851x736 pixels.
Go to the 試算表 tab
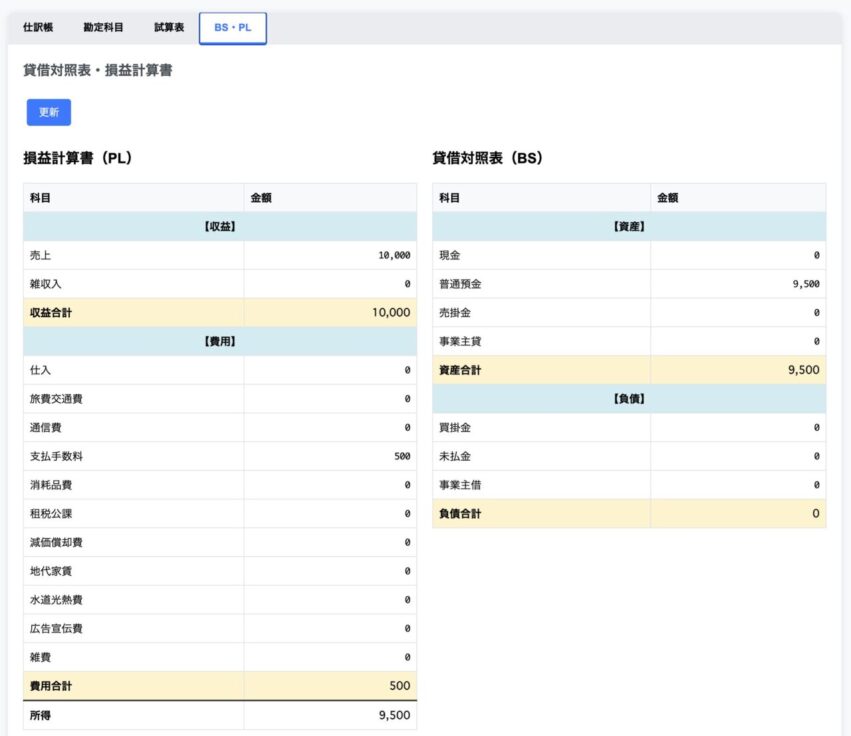tap(169, 28)
